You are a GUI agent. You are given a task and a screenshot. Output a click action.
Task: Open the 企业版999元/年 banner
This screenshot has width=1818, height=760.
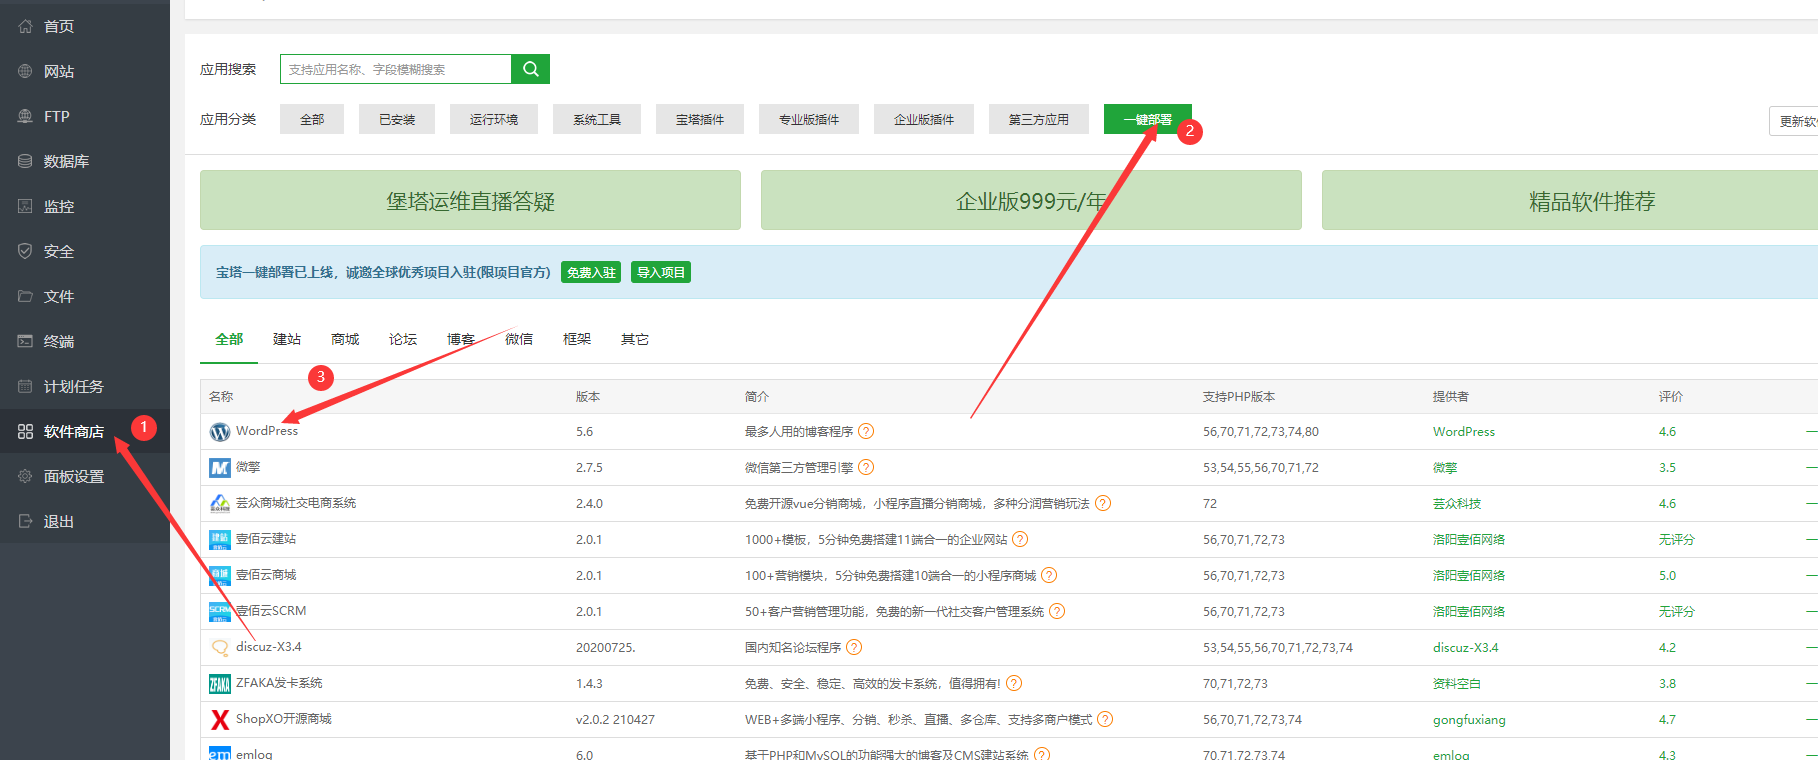(1031, 200)
